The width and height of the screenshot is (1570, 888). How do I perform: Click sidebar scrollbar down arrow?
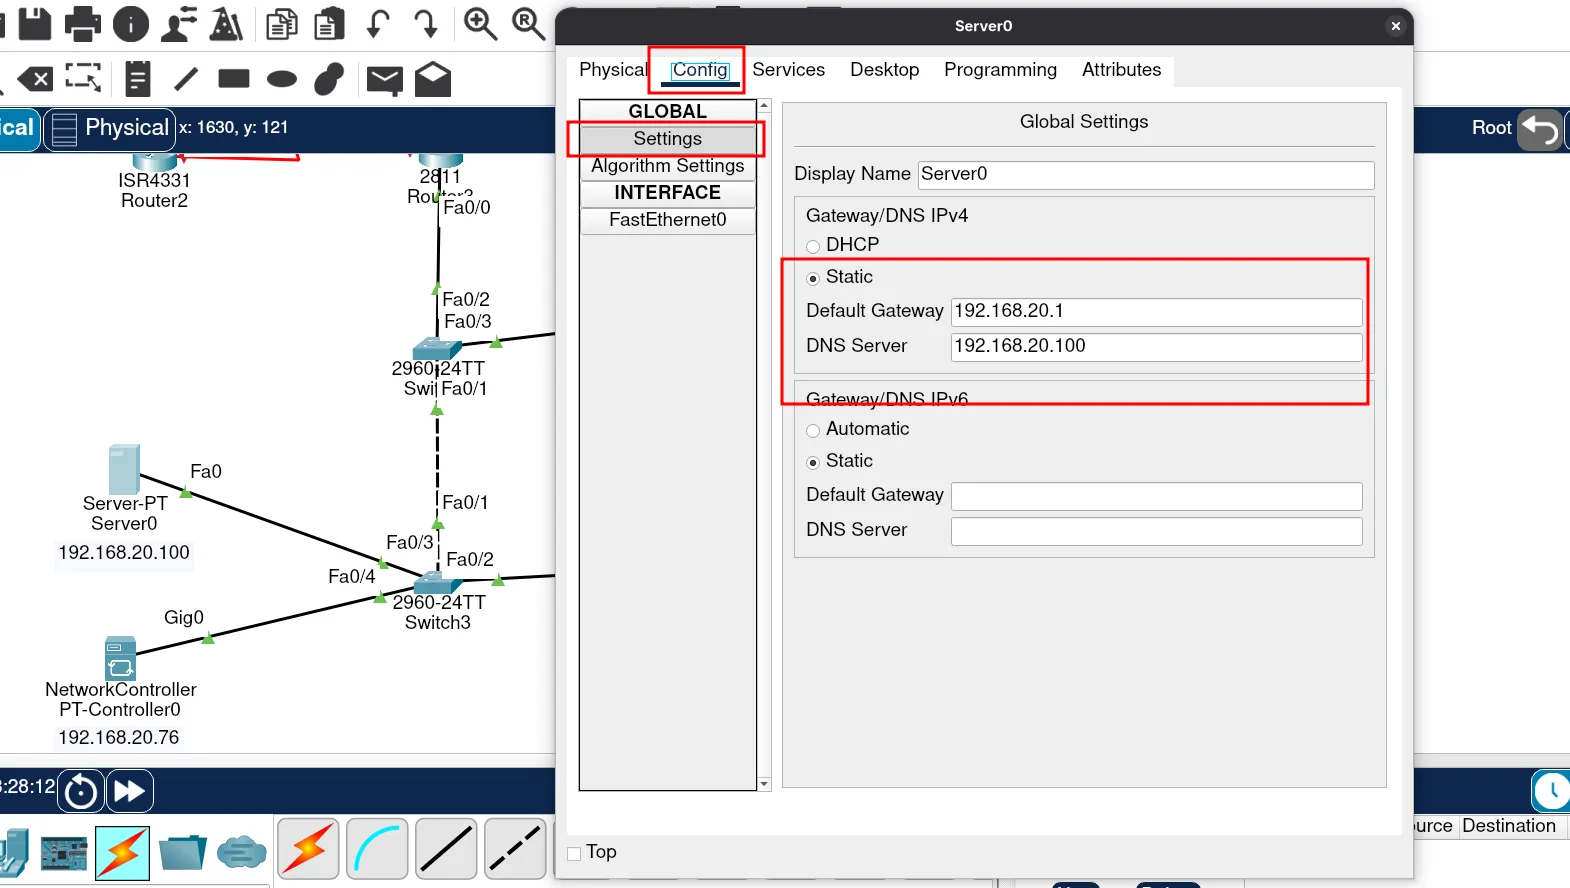[x=765, y=784]
